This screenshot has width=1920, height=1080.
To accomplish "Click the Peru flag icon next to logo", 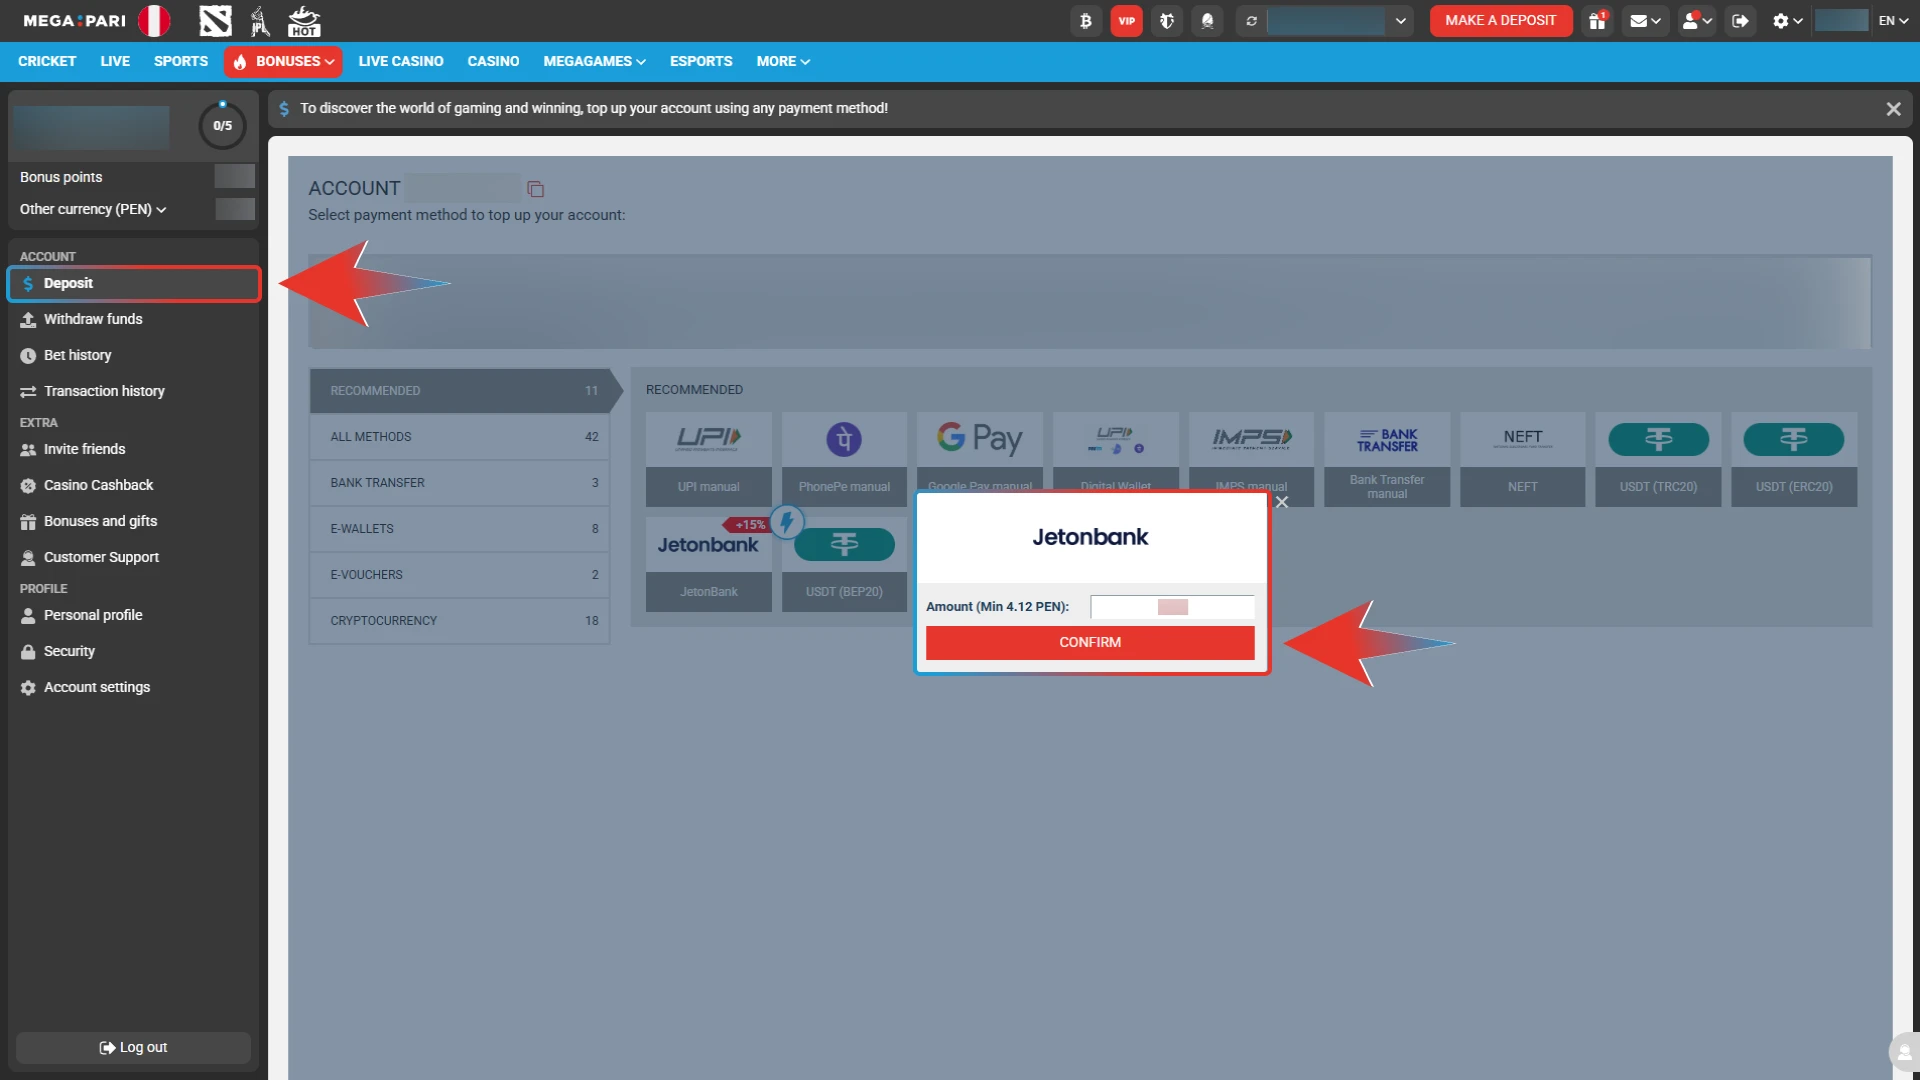I will click(154, 21).
